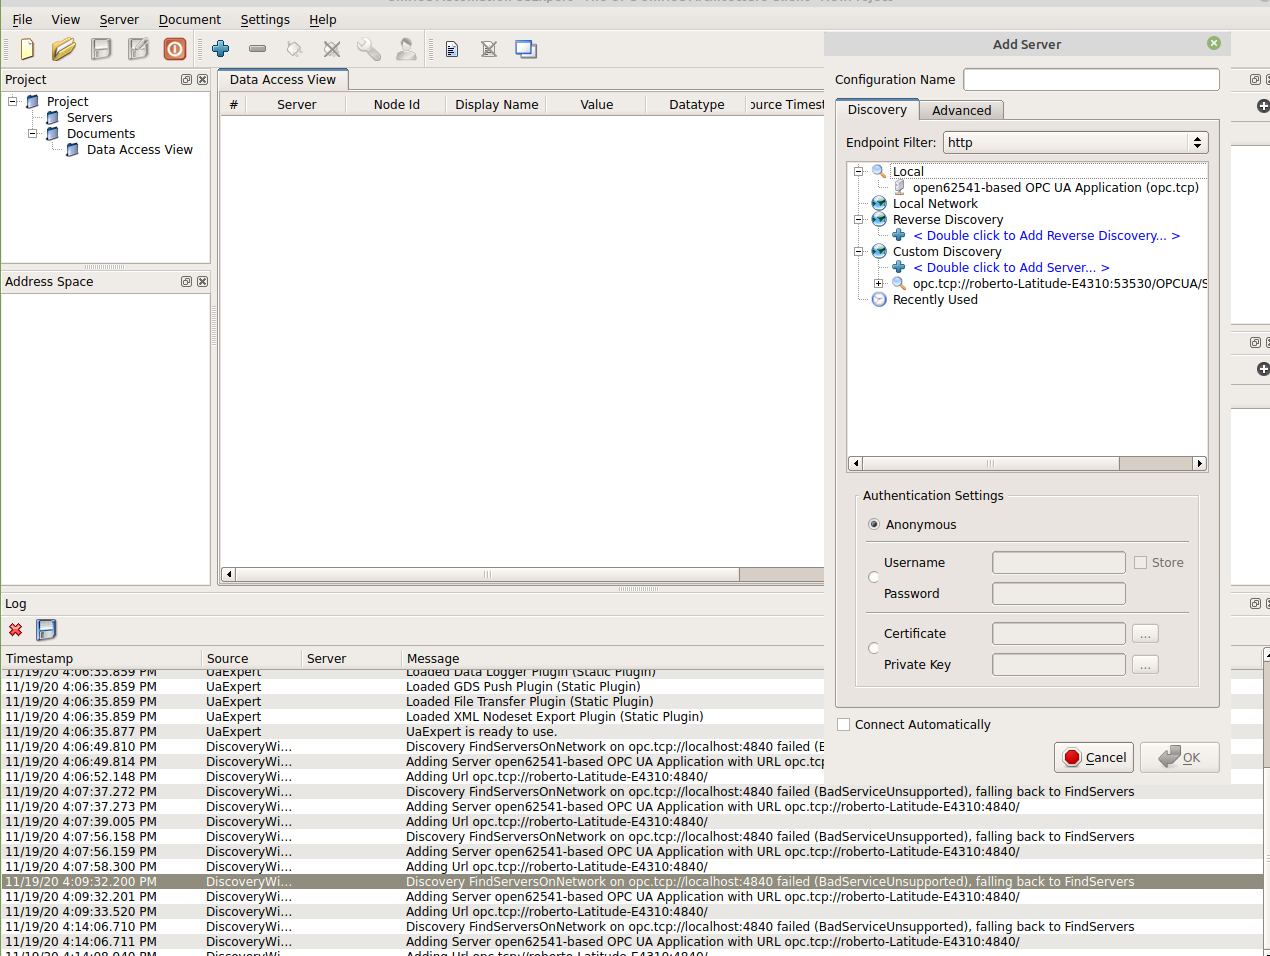Image resolution: width=1270 pixels, height=956 pixels.
Task: Click the OK button in Add Server dialog
Action: pos(1179,757)
